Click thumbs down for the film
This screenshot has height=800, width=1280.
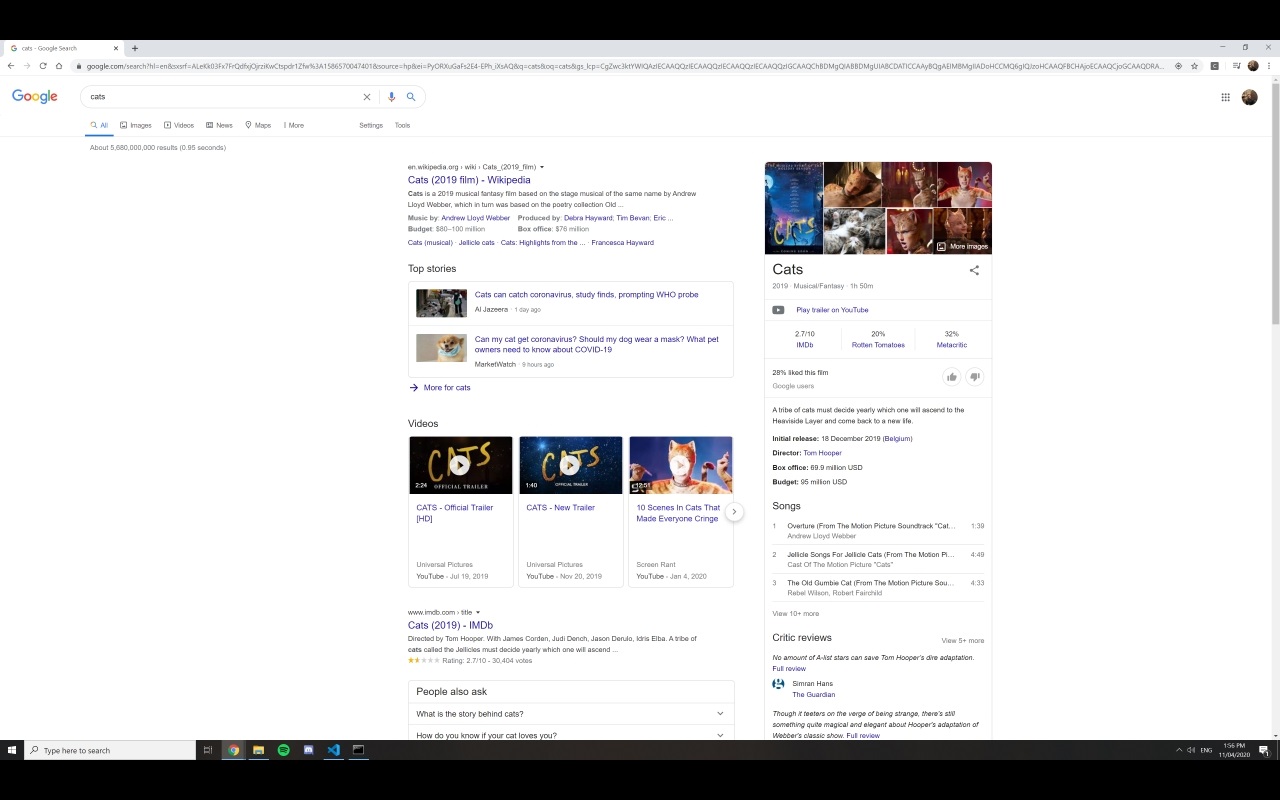pyautogui.click(x=974, y=377)
